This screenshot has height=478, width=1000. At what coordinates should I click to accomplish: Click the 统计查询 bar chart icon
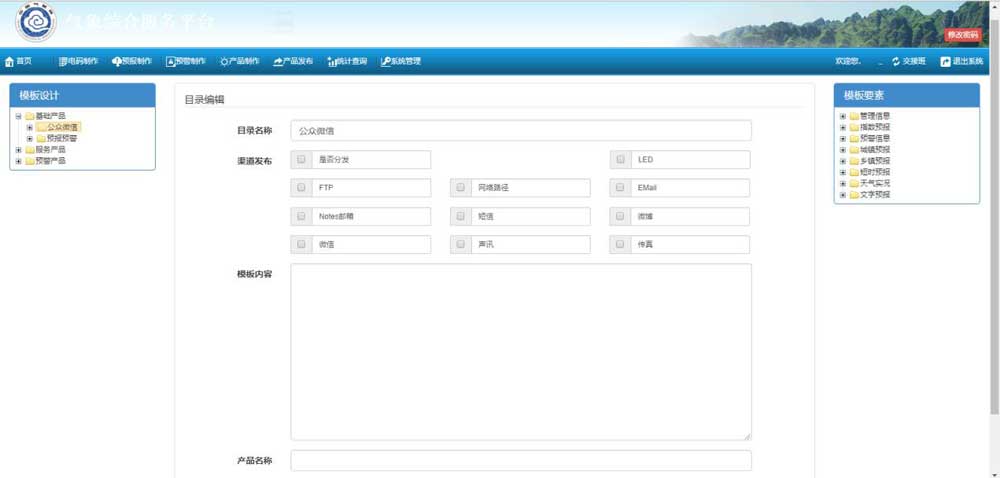331,62
